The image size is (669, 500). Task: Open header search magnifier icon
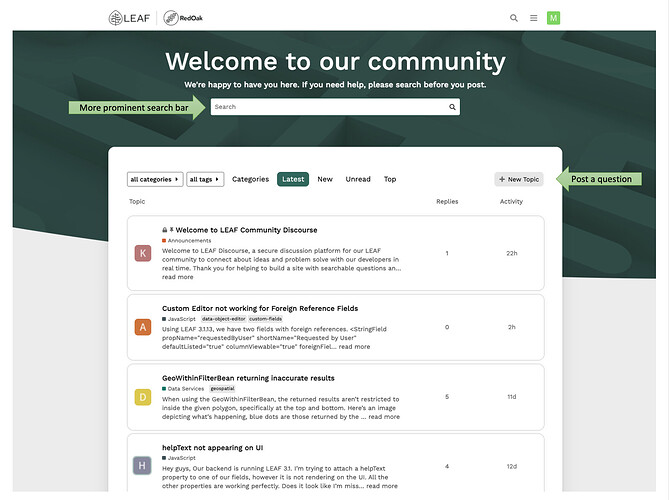514,18
